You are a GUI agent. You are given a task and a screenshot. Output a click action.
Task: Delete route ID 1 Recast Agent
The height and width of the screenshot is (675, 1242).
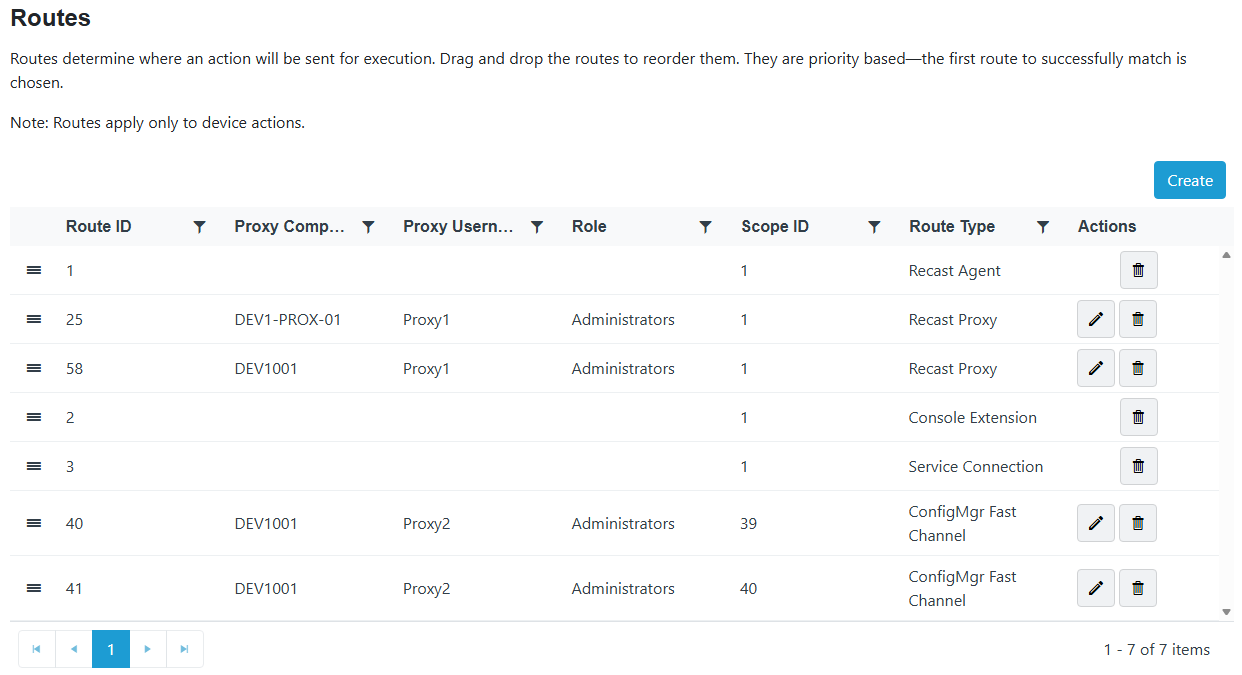click(x=1138, y=270)
